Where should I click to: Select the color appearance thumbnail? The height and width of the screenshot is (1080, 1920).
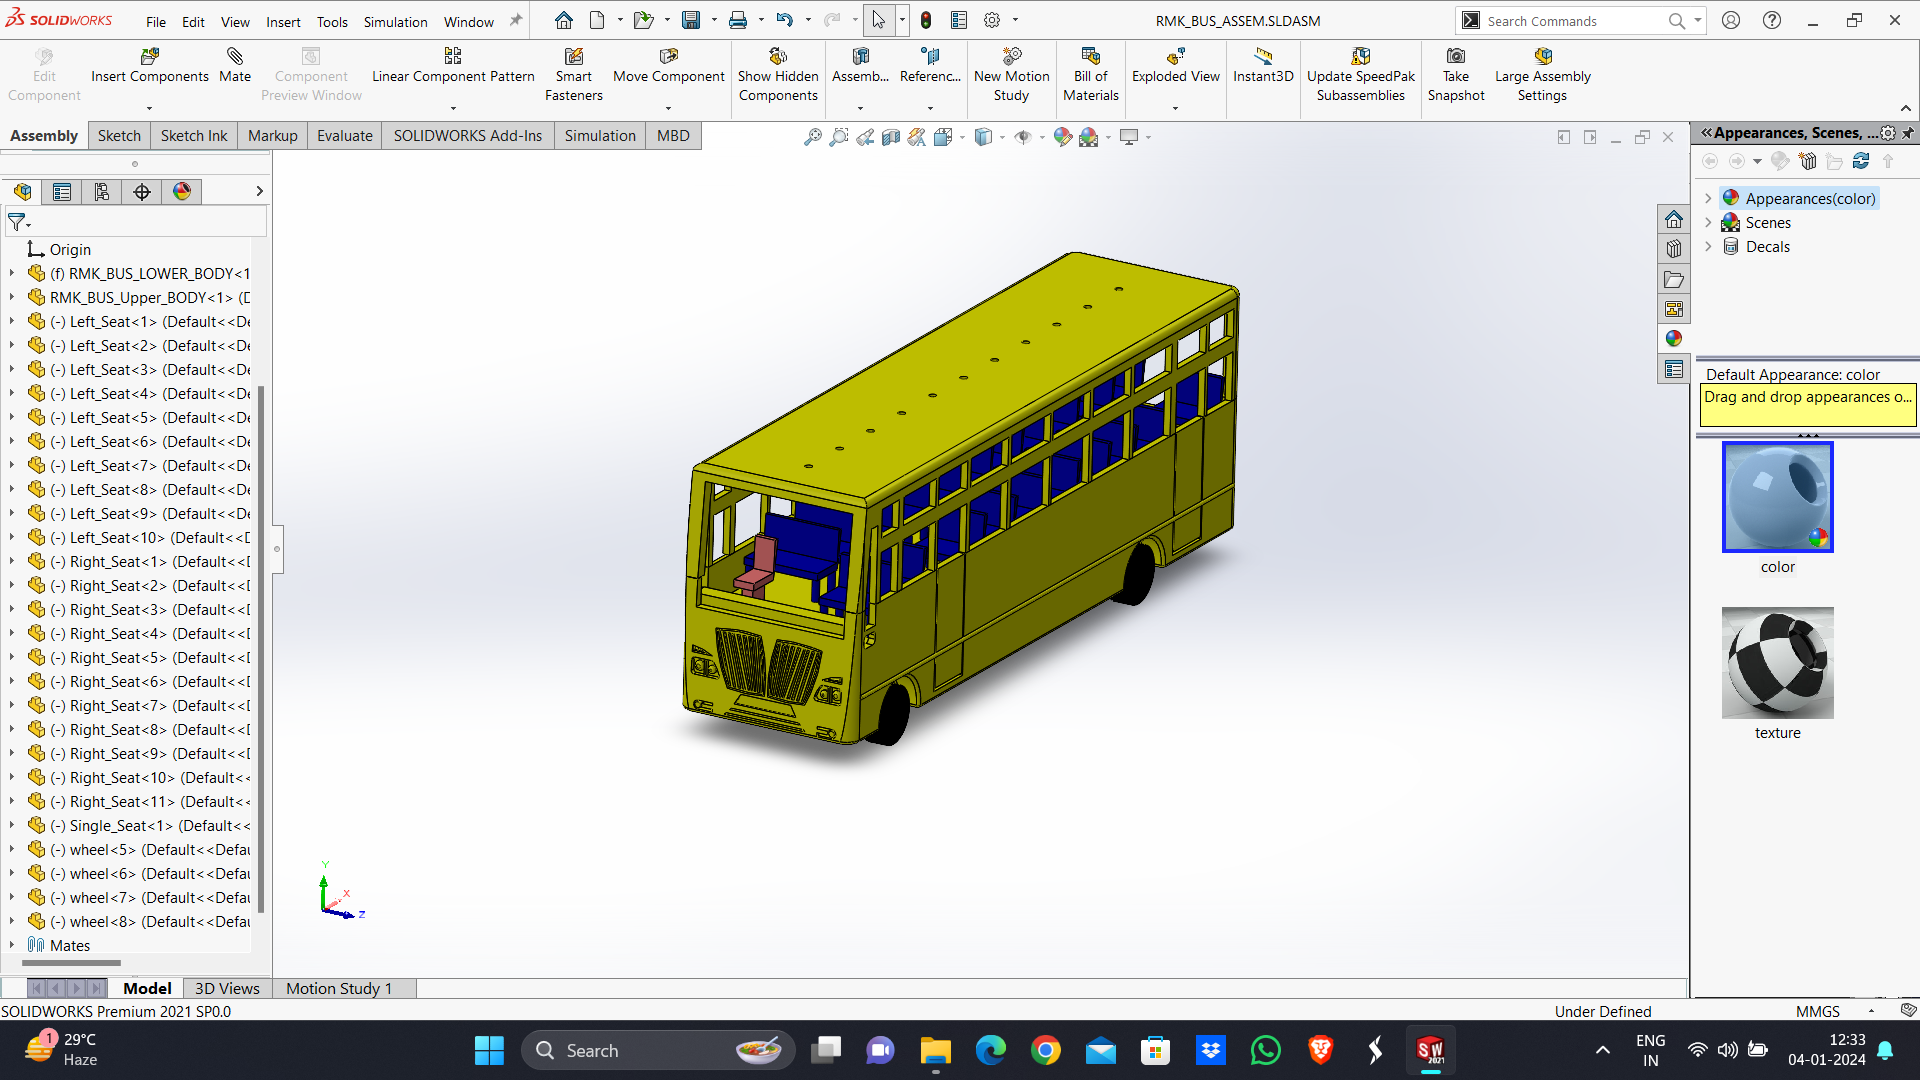point(1777,497)
